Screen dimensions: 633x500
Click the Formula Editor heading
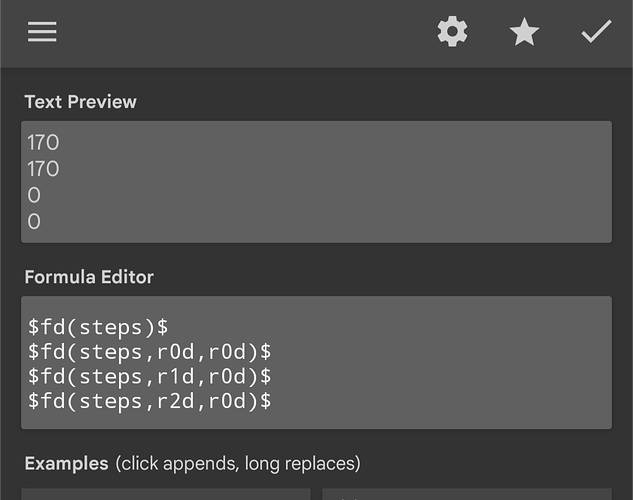(x=89, y=277)
